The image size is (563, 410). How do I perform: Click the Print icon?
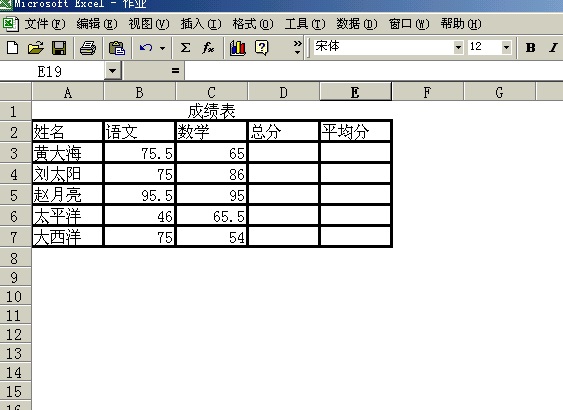pos(88,47)
